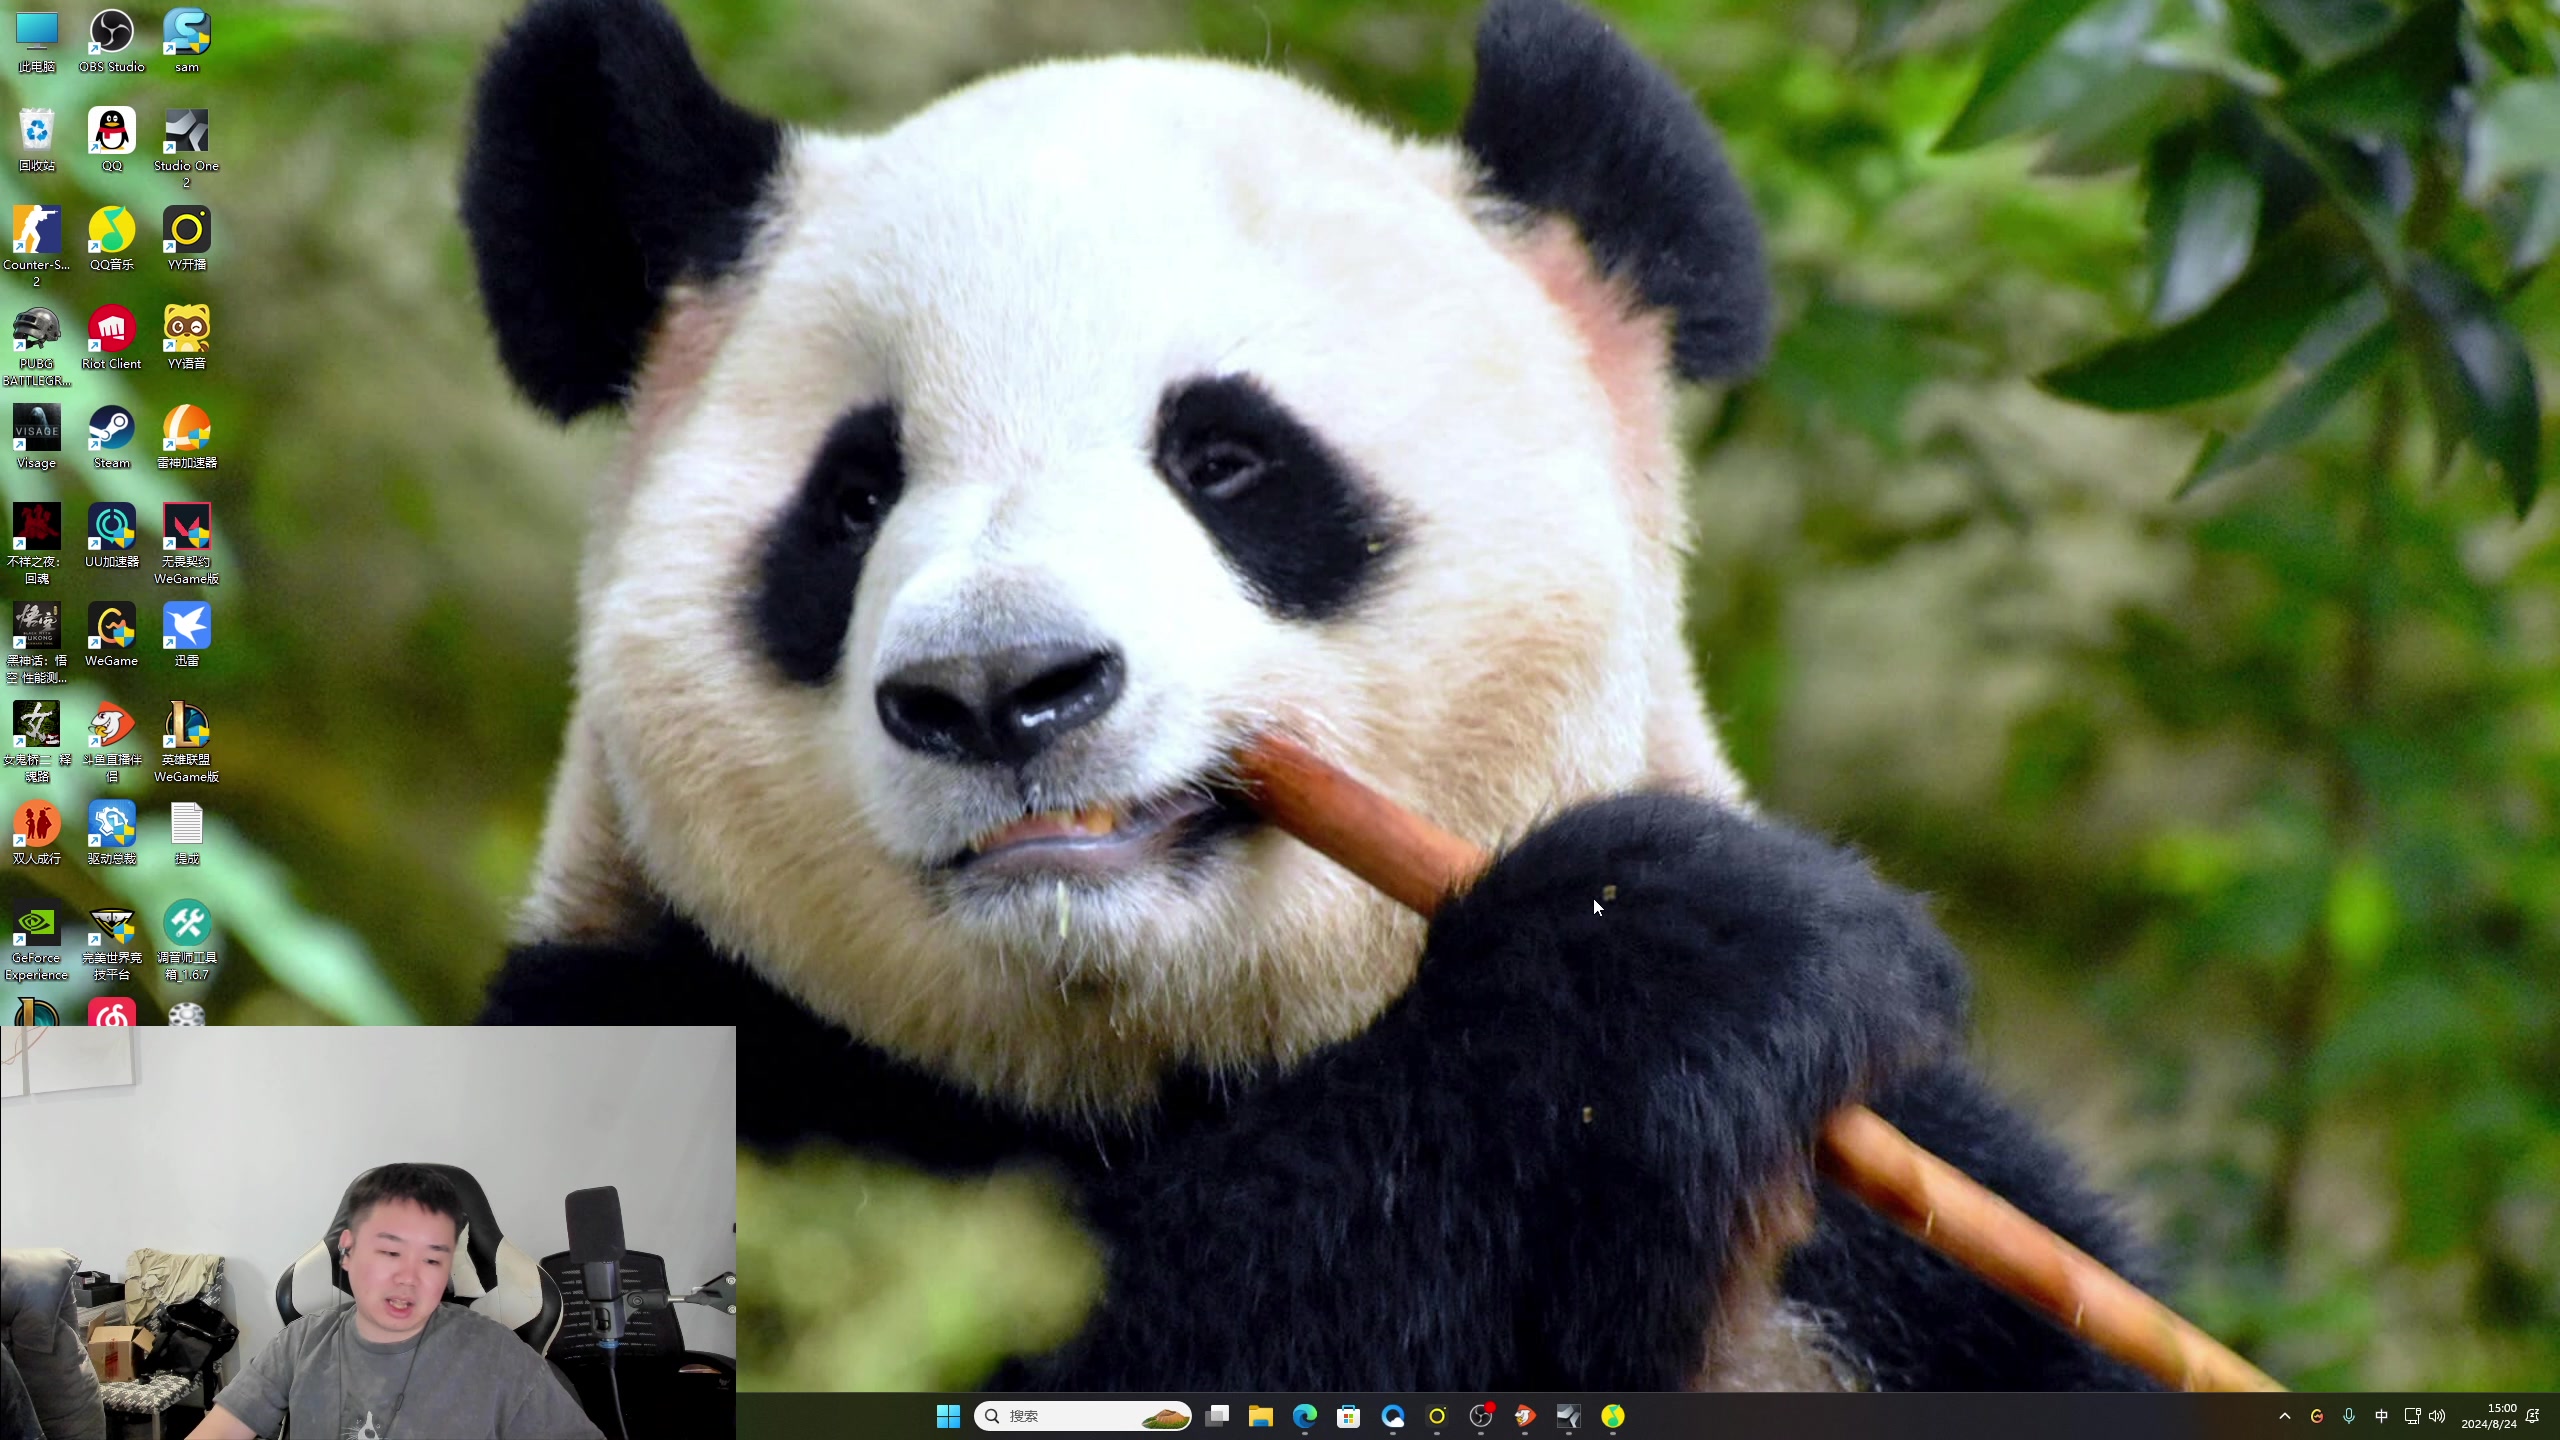The width and height of the screenshot is (2560, 1440).
Task: Open the OBS Studio desktop shortcut
Action: pos(112,41)
